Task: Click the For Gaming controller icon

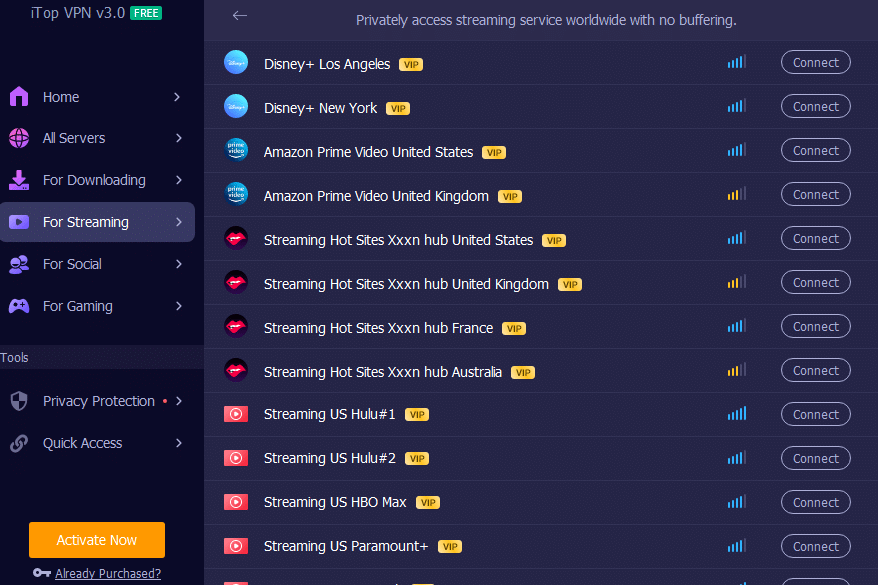Action: [18, 306]
